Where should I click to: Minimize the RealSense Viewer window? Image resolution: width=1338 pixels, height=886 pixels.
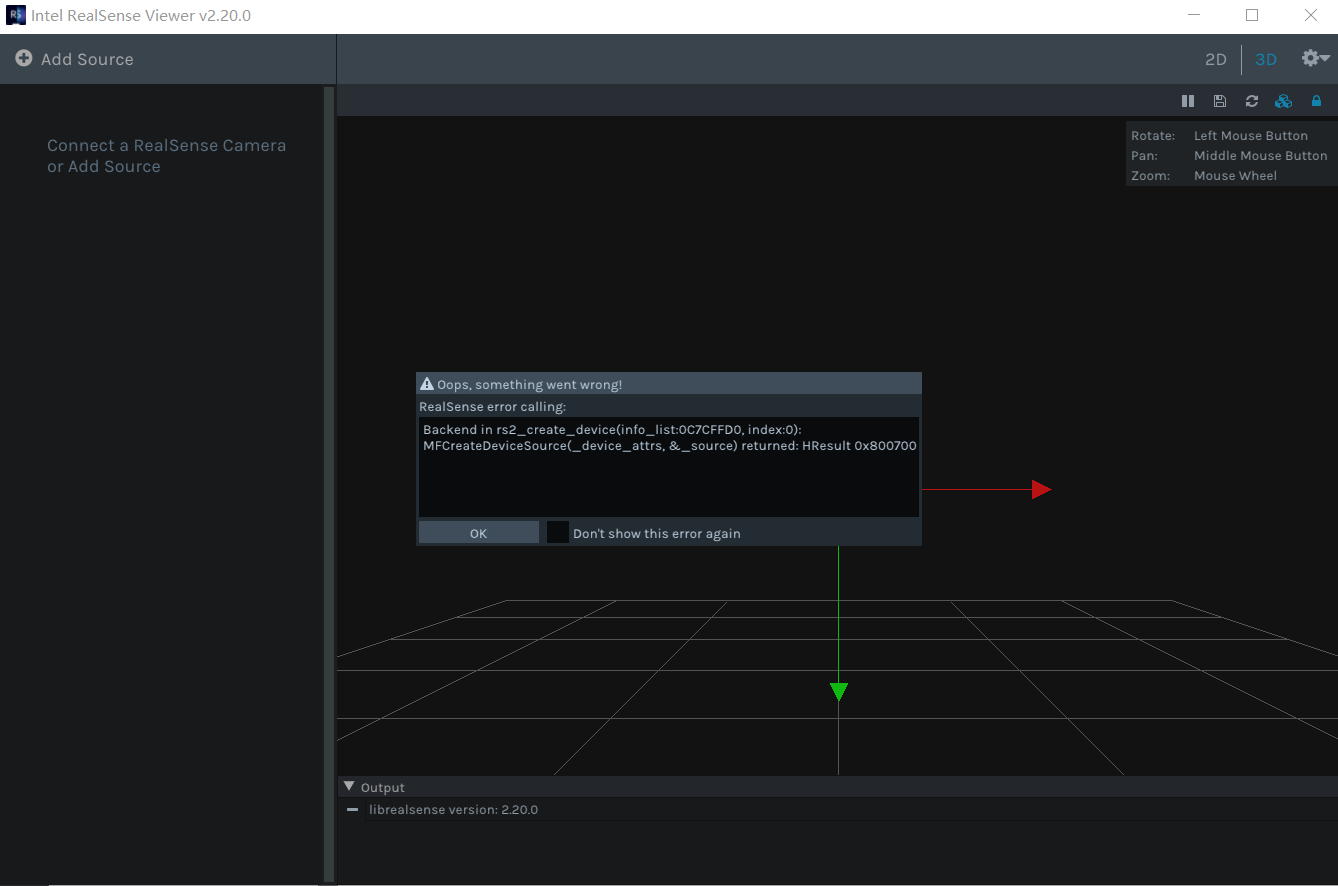coord(1192,16)
